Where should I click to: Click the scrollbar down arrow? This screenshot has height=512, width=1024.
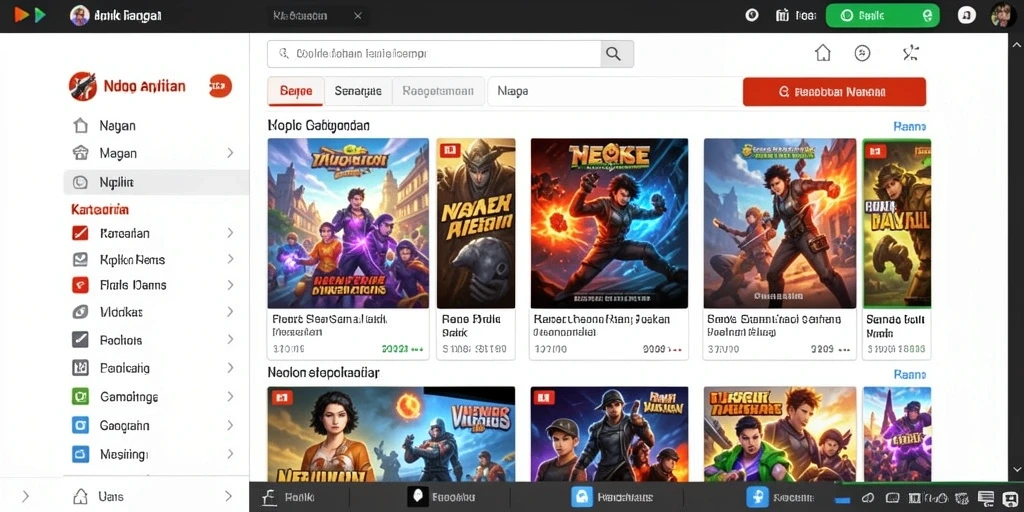pyautogui.click(x=1016, y=472)
